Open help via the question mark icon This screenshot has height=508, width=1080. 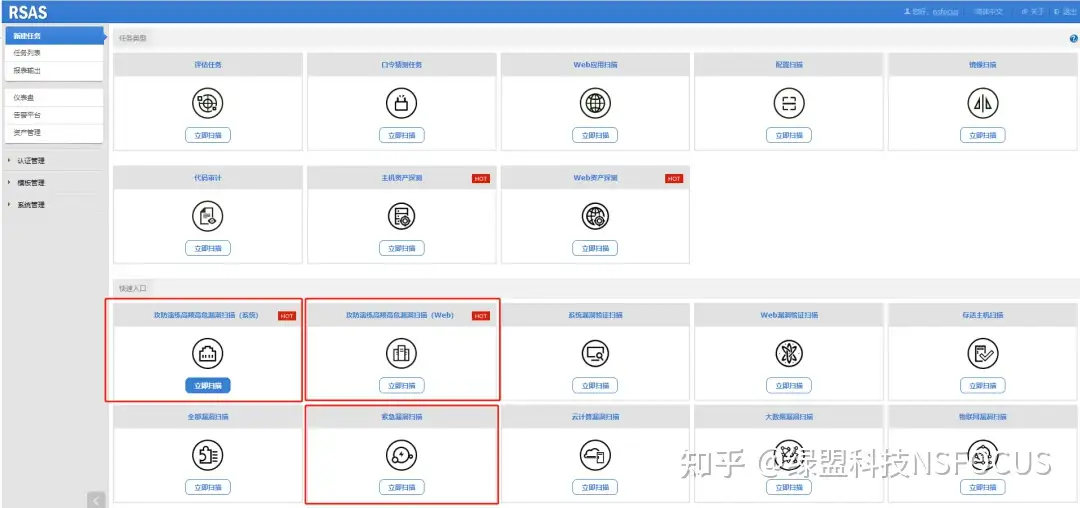pos(1073,38)
